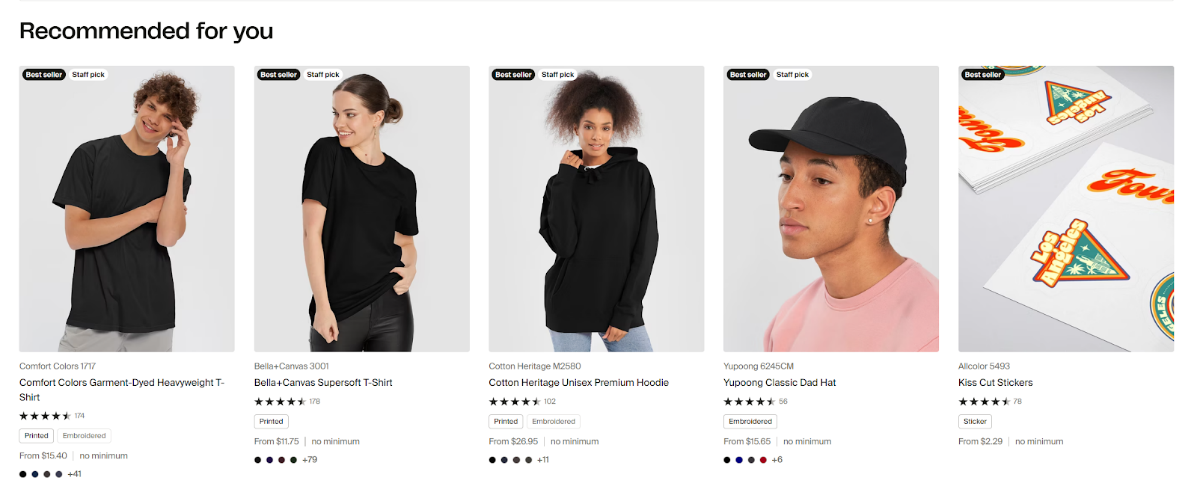Click the star rating under Kiss Cut Stickers
Image resolution: width=1197 pixels, height=504 pixels.
pos(983,401)
